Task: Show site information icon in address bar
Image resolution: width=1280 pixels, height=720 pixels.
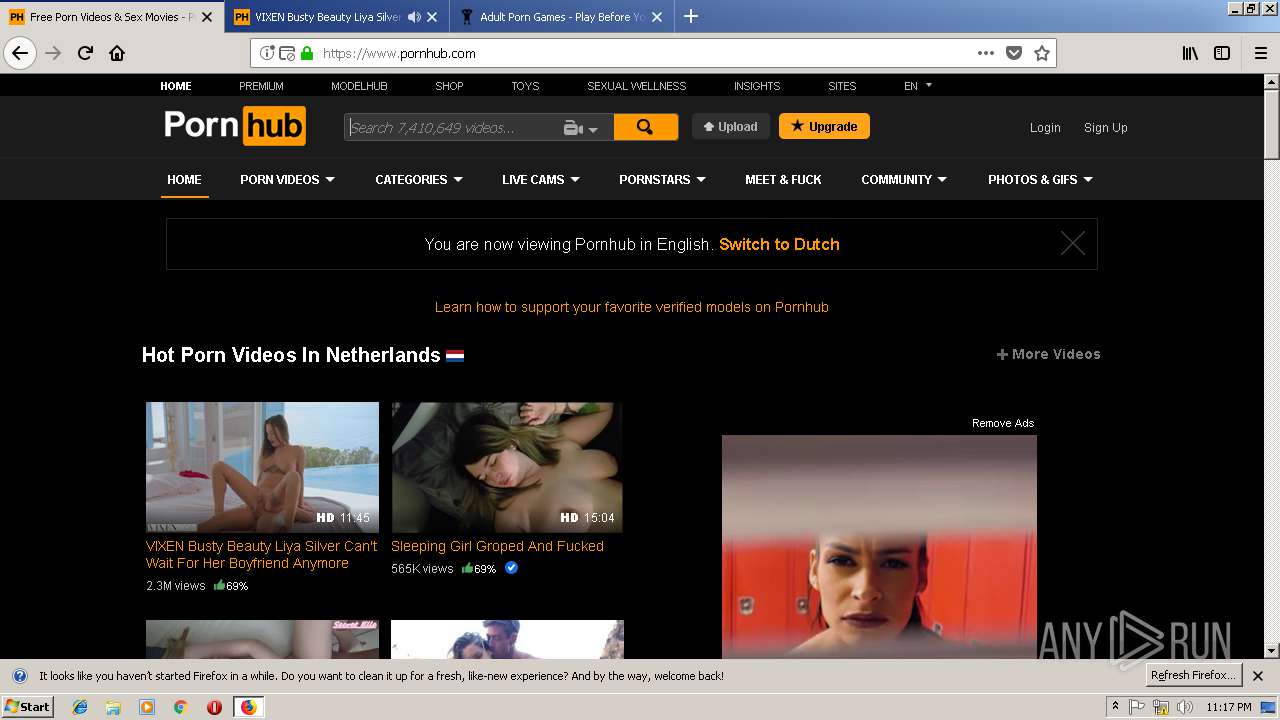Action: click(267, 53)
